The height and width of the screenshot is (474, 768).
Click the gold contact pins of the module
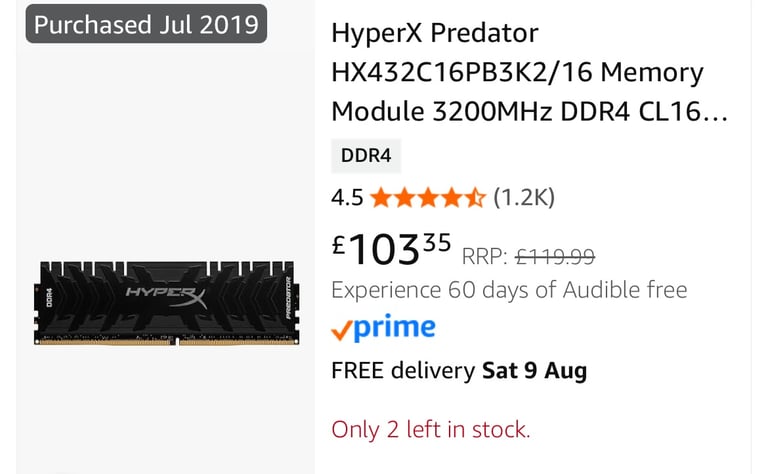(x=167, y=342)
